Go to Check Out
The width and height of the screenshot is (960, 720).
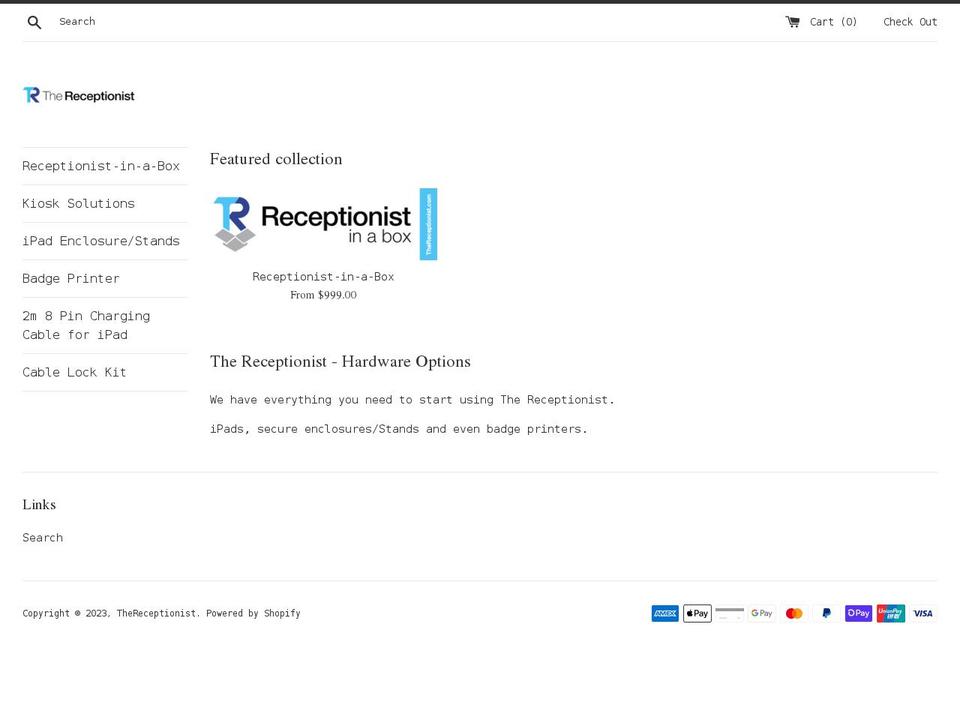coord(910,22)
